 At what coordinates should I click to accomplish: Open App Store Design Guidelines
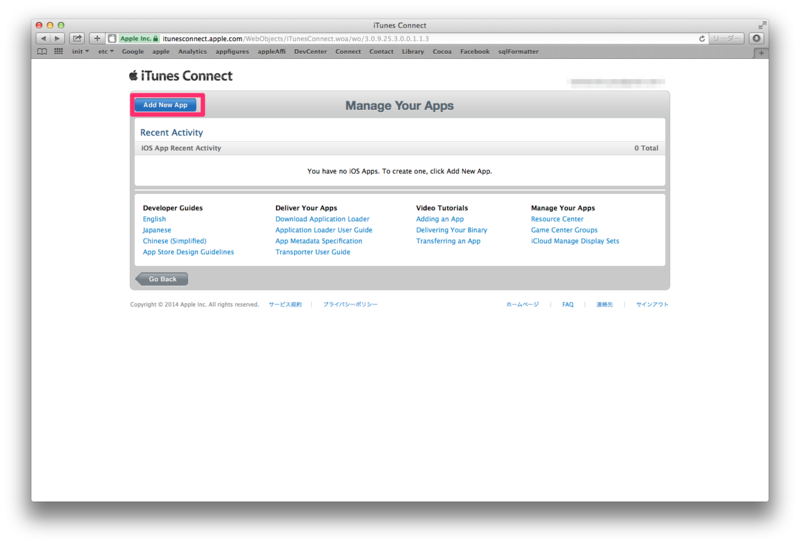point(188,252)
